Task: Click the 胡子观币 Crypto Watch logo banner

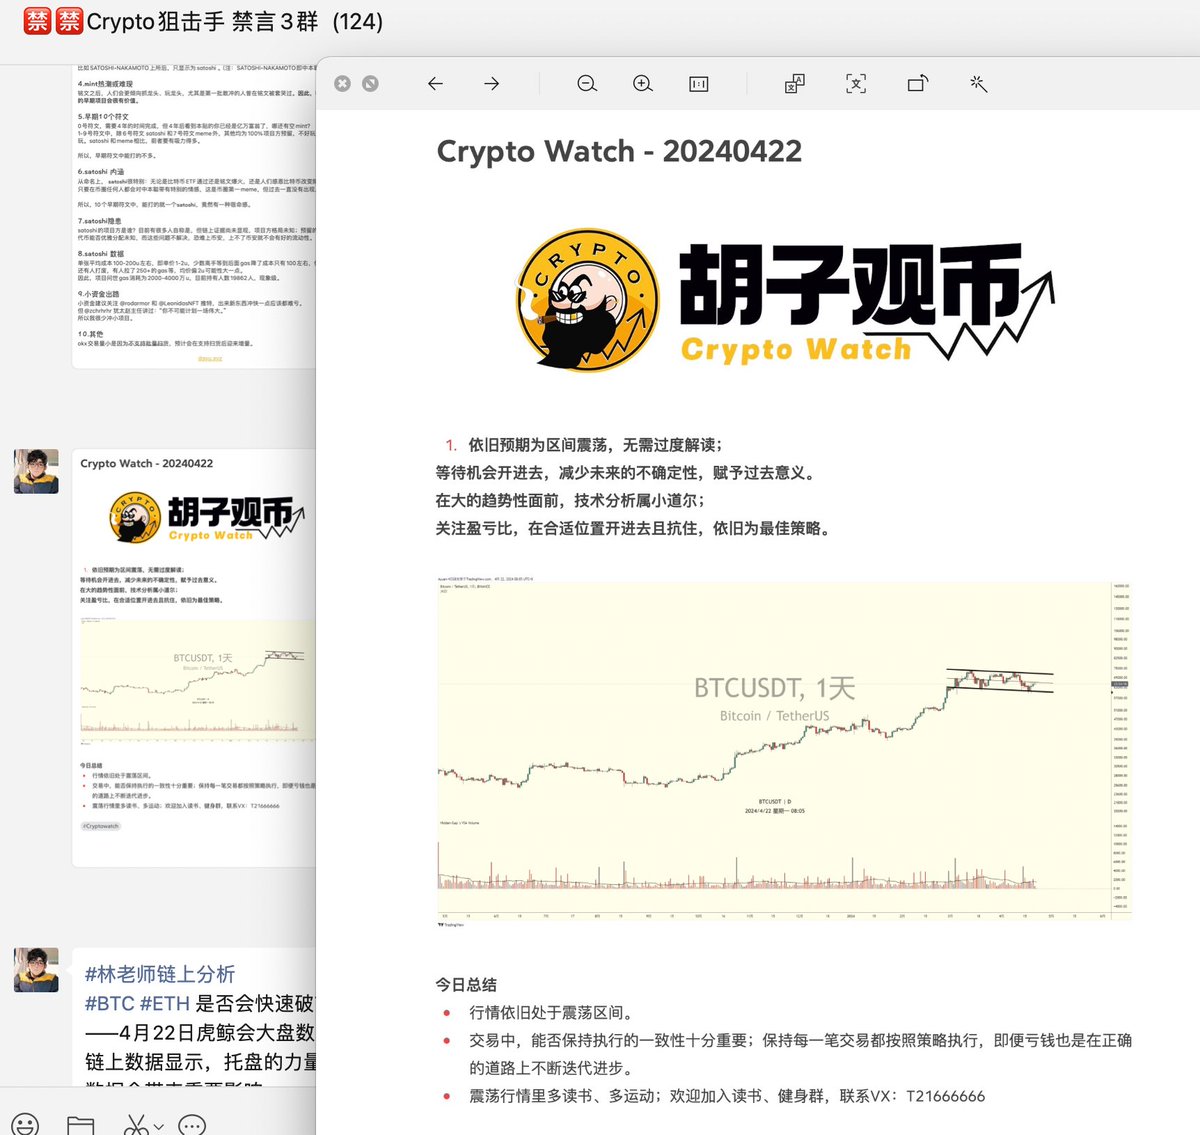Action: click(x=785, y=300)
